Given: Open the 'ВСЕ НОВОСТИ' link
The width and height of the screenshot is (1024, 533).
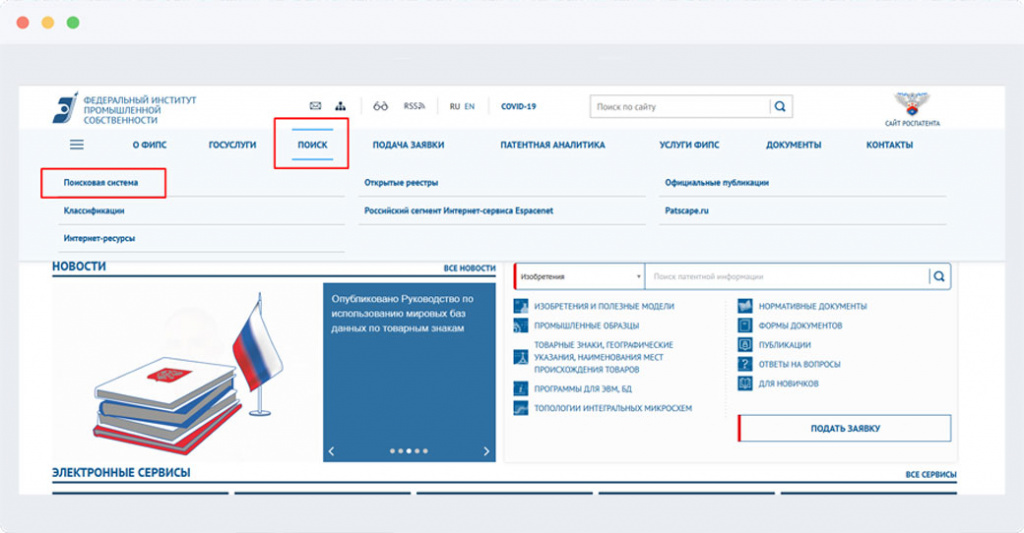Looking at the screenshot, I should (x=469, y=268).
